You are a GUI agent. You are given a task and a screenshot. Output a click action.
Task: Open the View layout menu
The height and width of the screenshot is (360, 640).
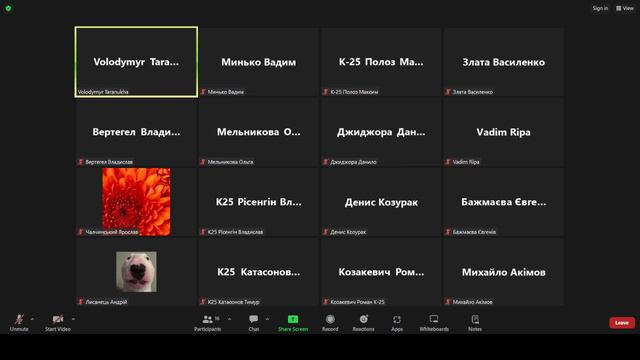(625, 8)
